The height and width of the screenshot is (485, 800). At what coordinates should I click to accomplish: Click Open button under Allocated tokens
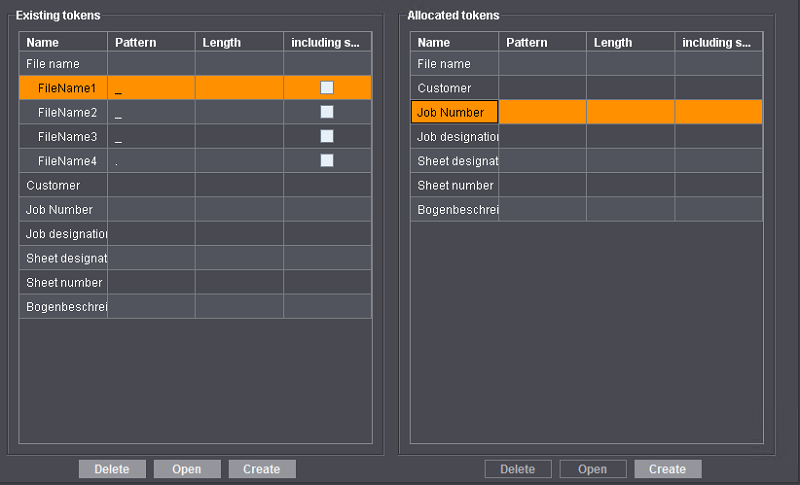point(593,469)
